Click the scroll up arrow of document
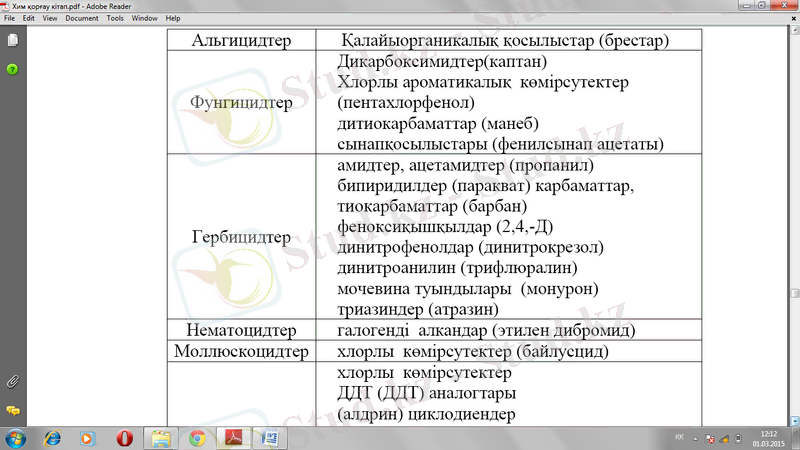The height and width of the screenshot is (450, 800). tap(795, 30)
